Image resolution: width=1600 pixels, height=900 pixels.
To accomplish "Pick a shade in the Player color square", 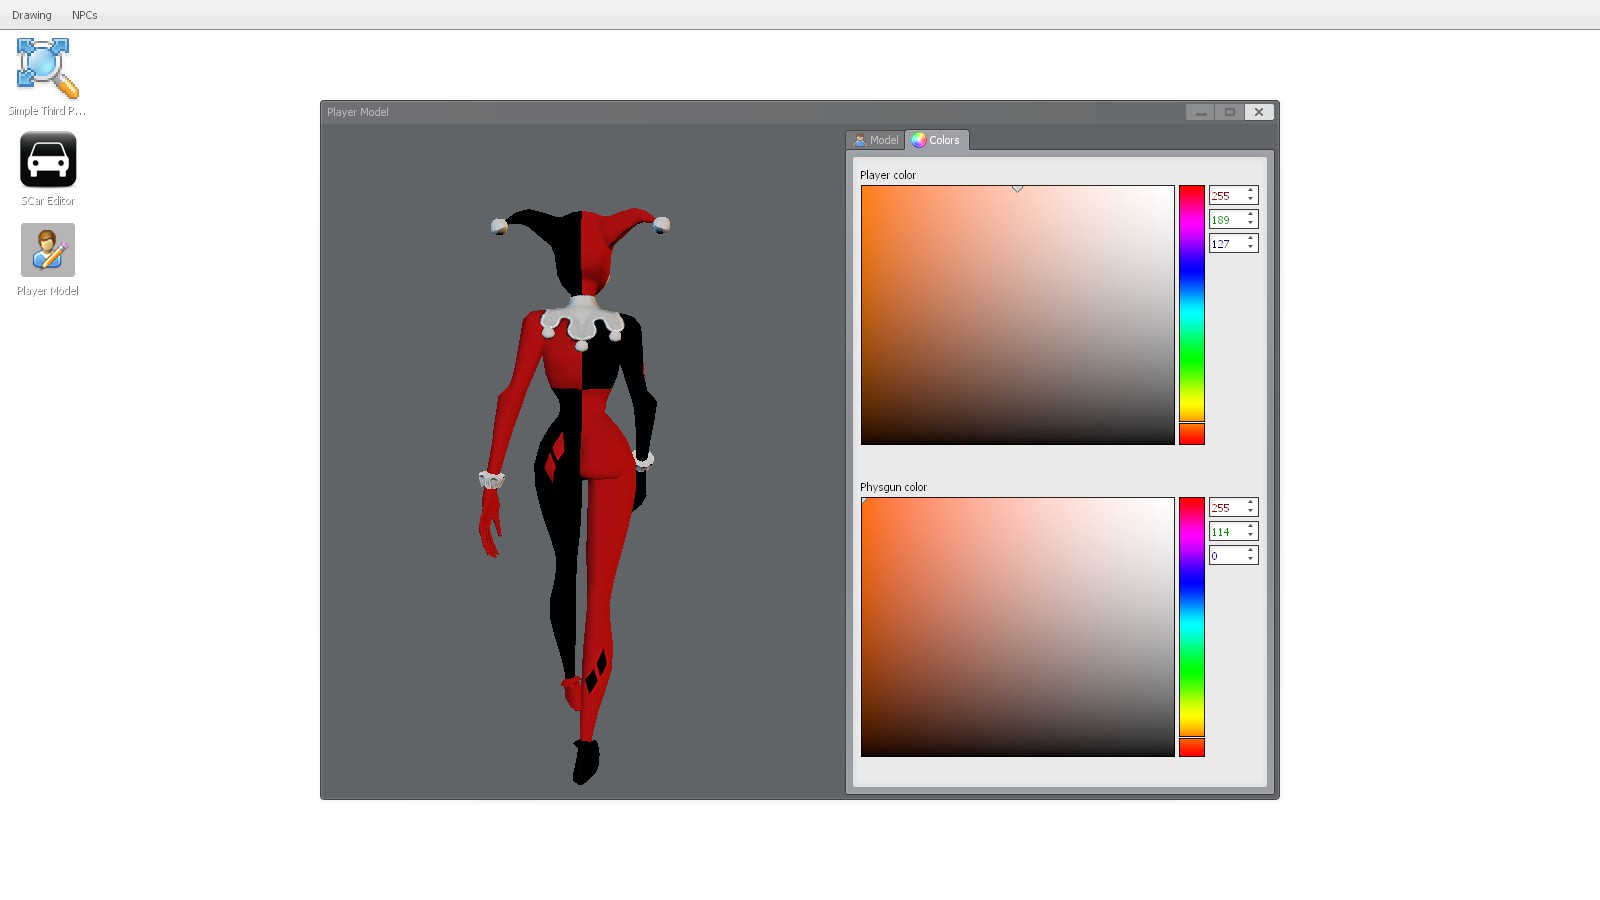I will click(x=1018, y=315).
